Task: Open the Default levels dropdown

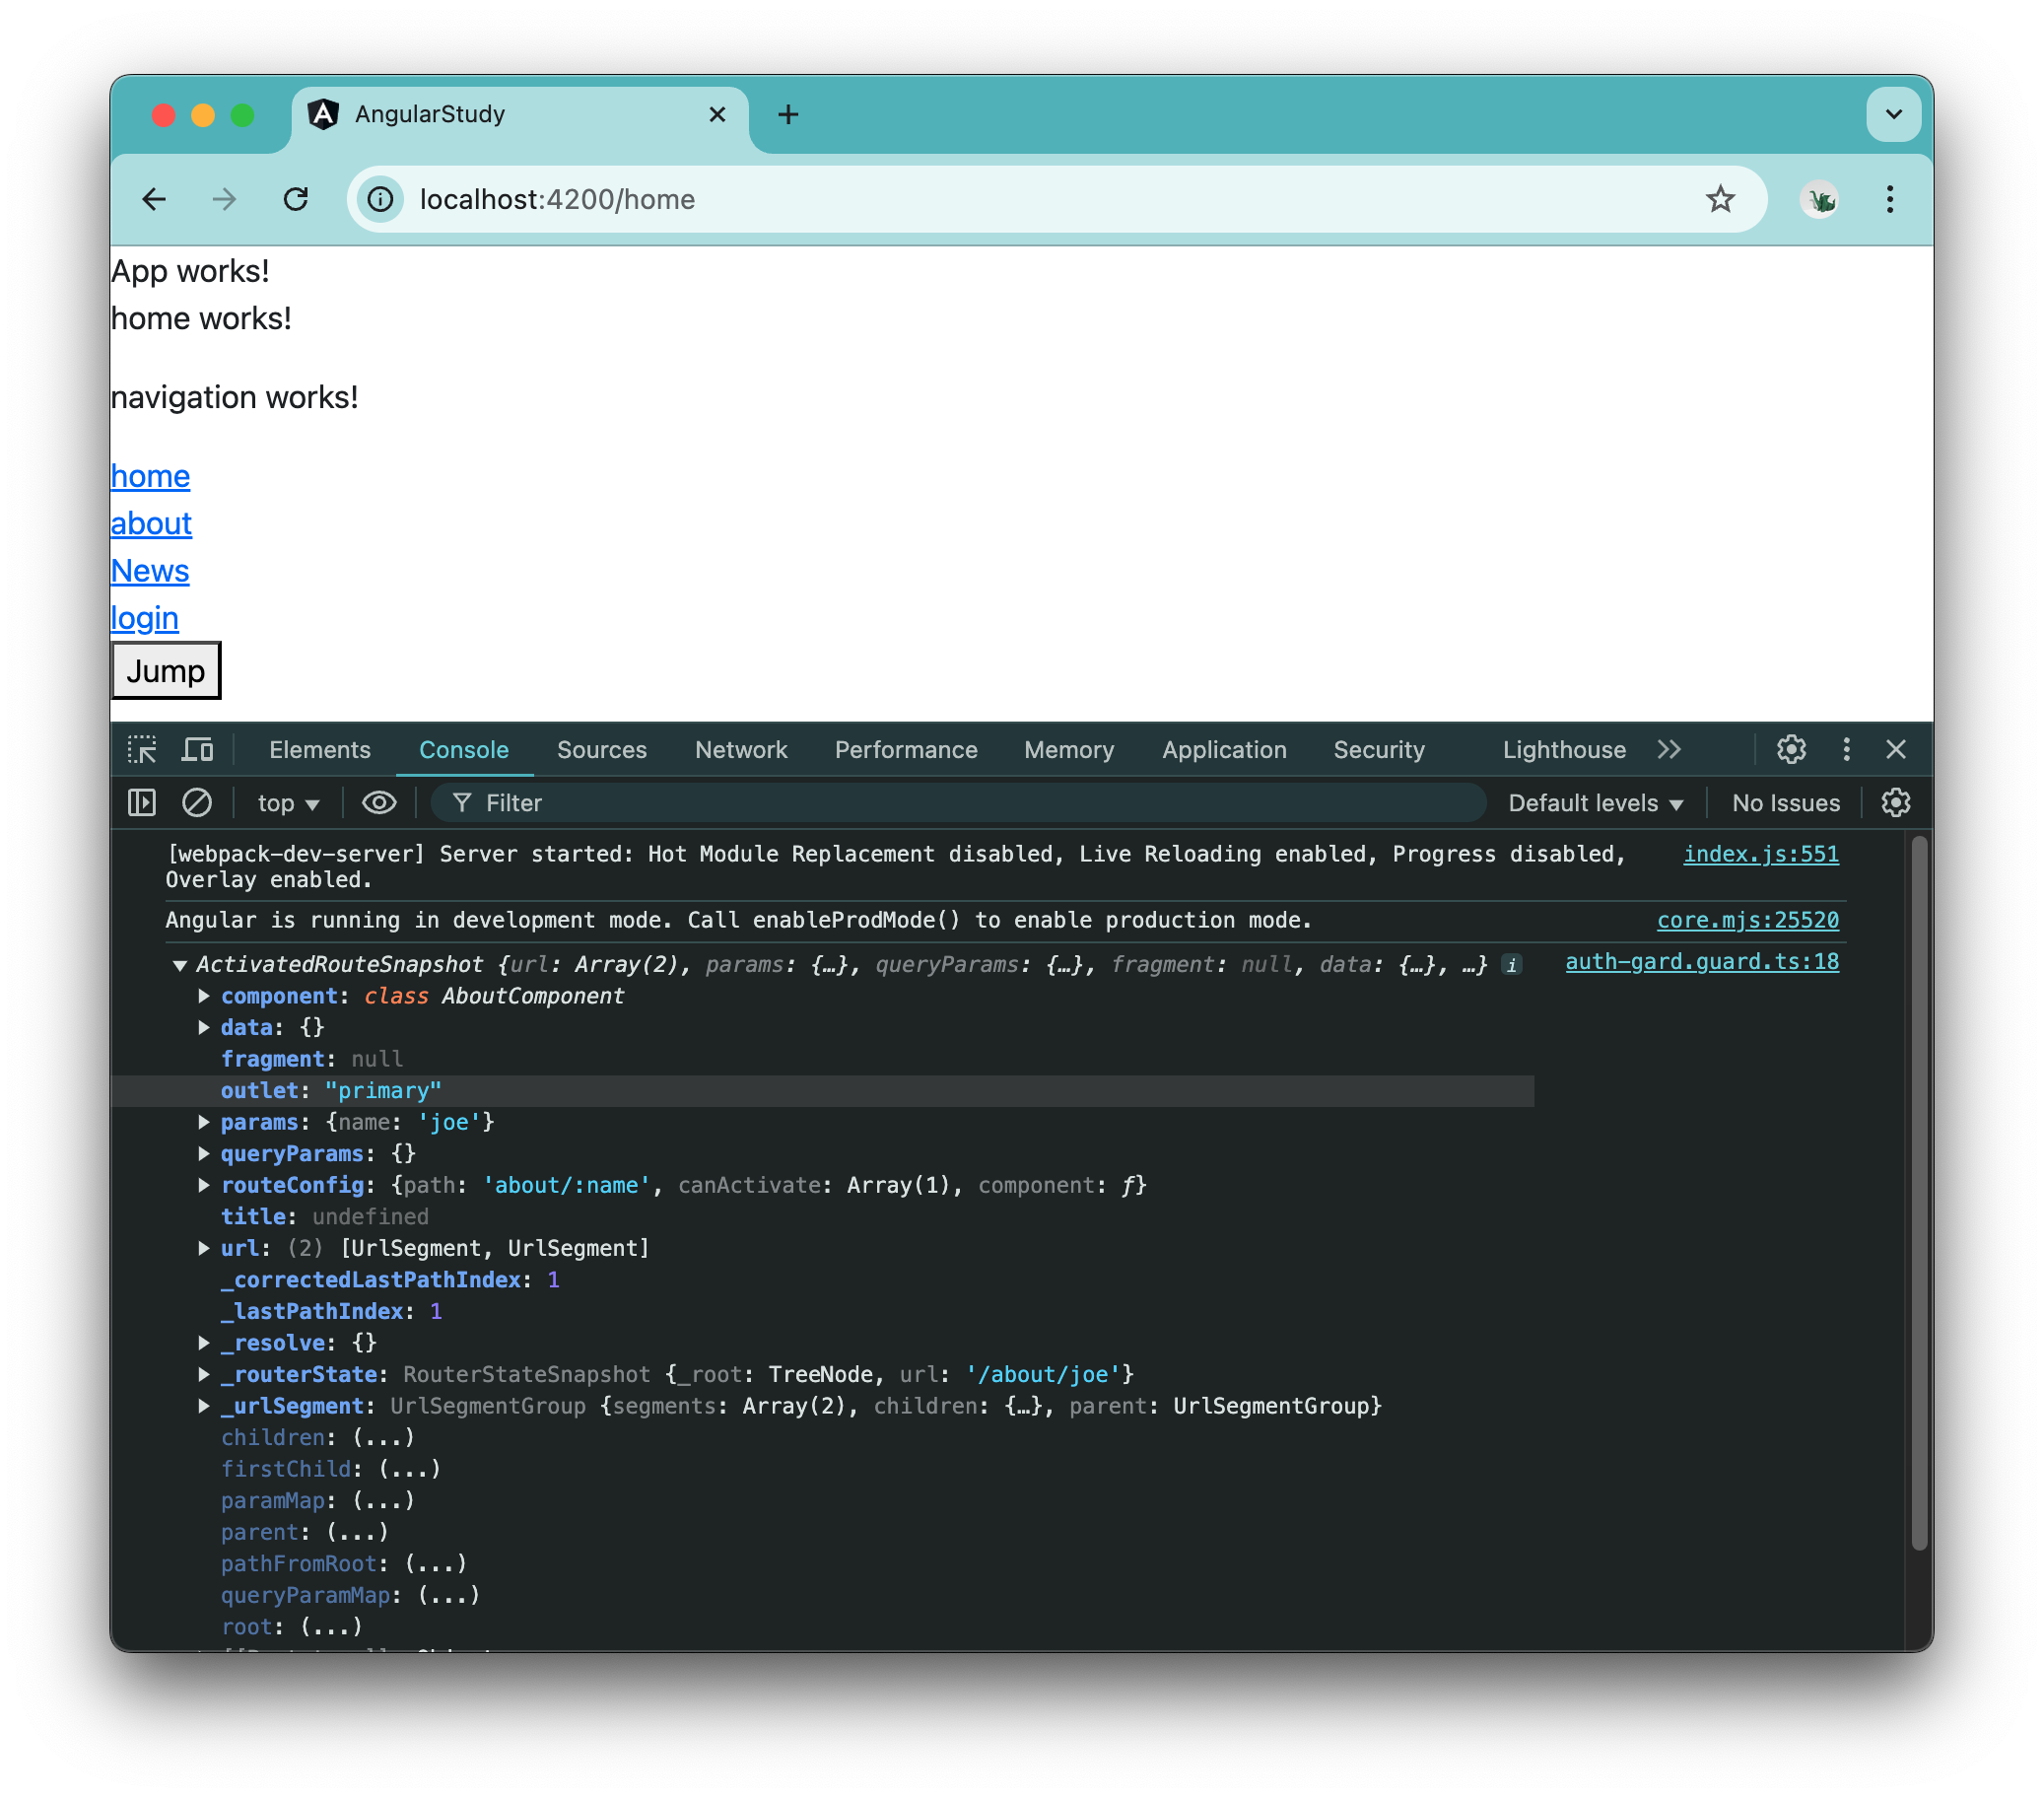Action: tap(1594, 802)
